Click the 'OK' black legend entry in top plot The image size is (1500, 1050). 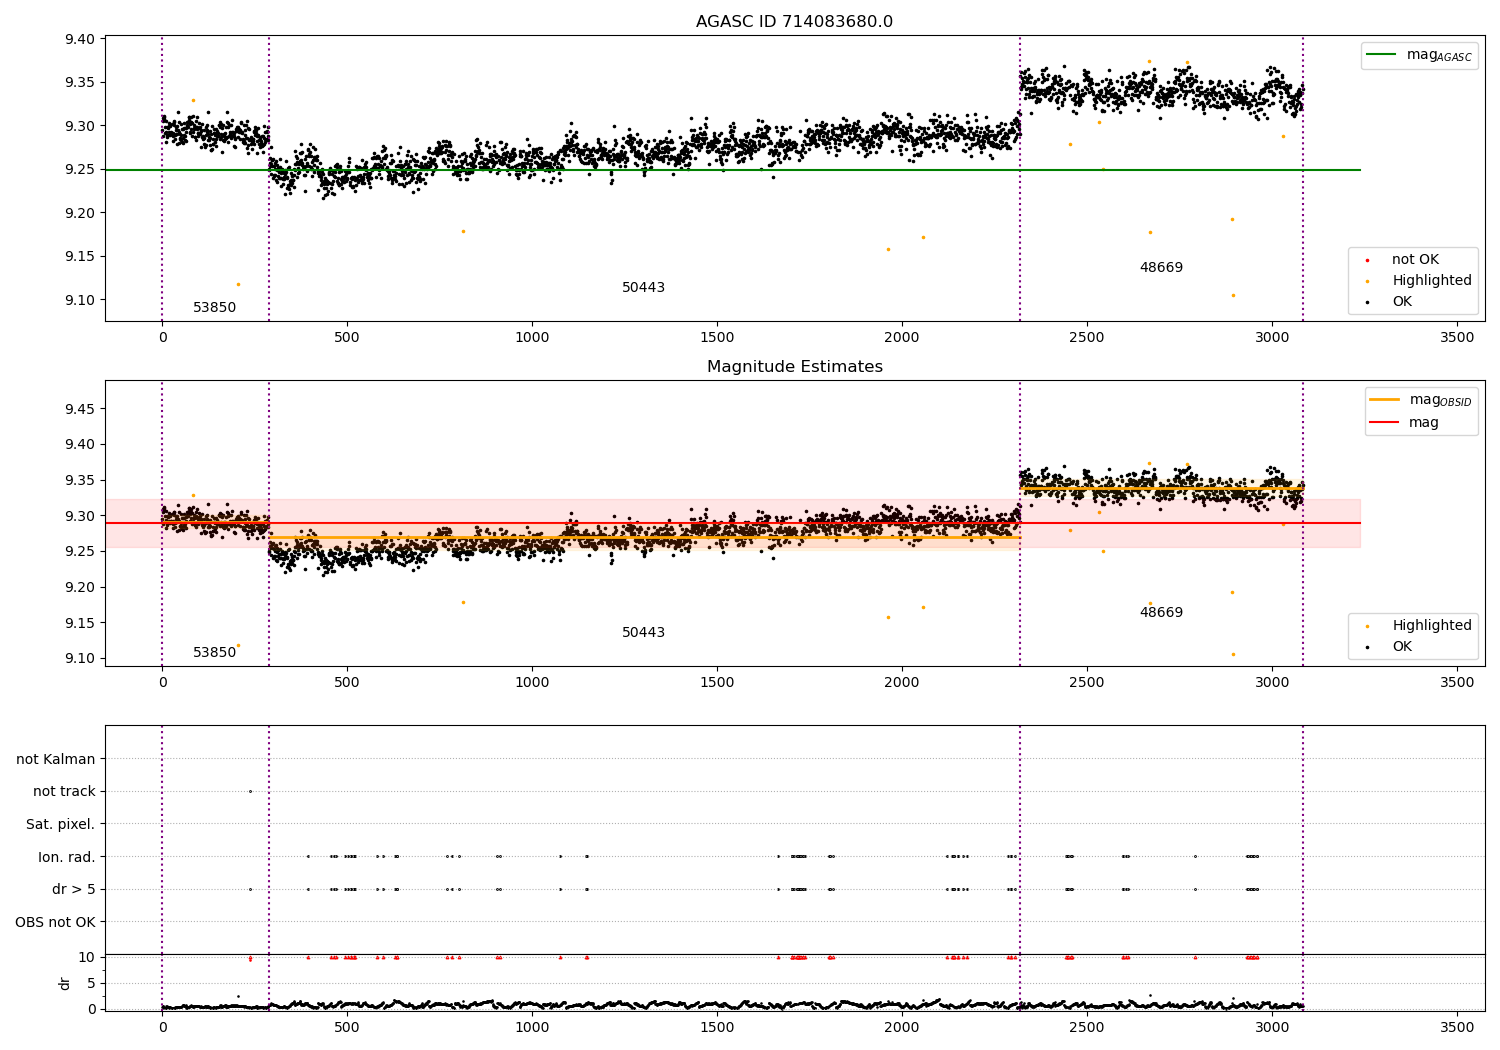click(1389, 302)
